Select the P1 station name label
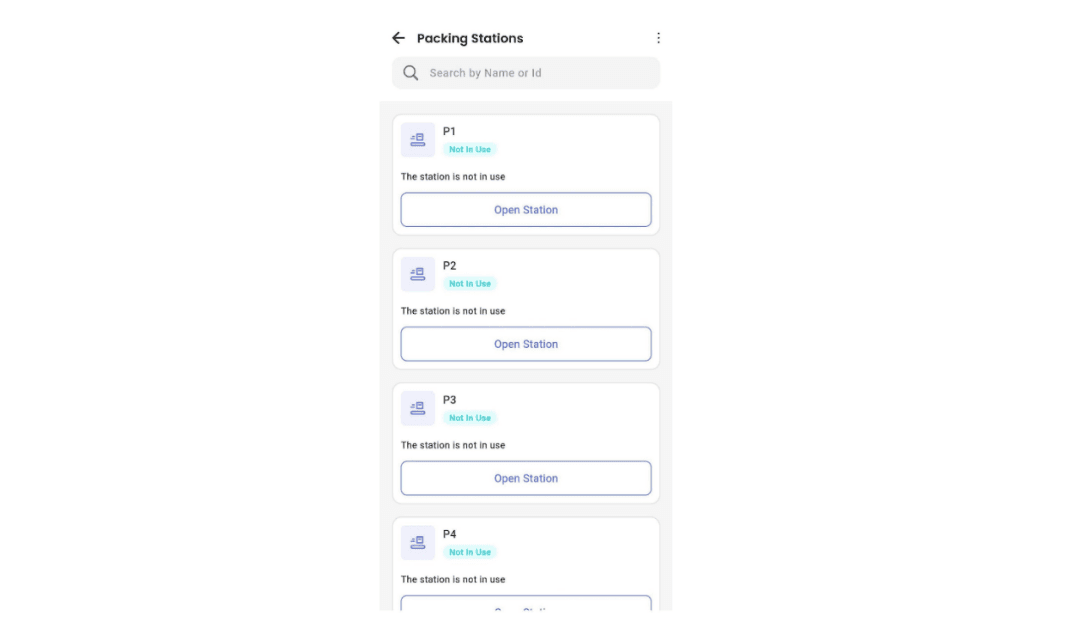This screenshot has width=1085, height=622. tap(450, 131)
